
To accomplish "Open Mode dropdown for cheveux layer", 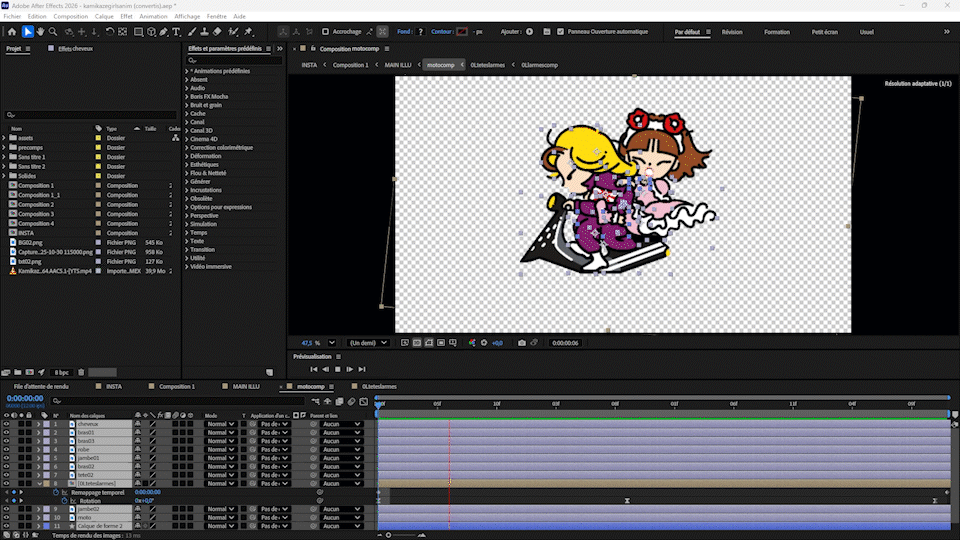I will click(x=220, y=424).
